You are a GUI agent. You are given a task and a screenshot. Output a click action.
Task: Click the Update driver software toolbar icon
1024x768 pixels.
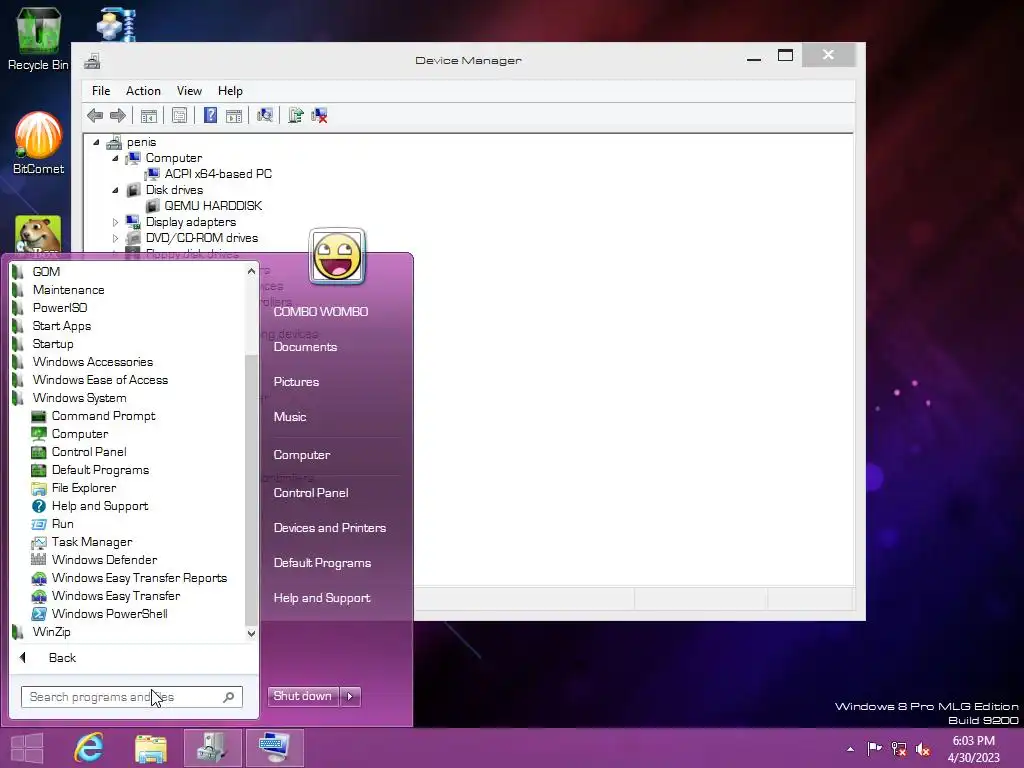click(296, 116)
